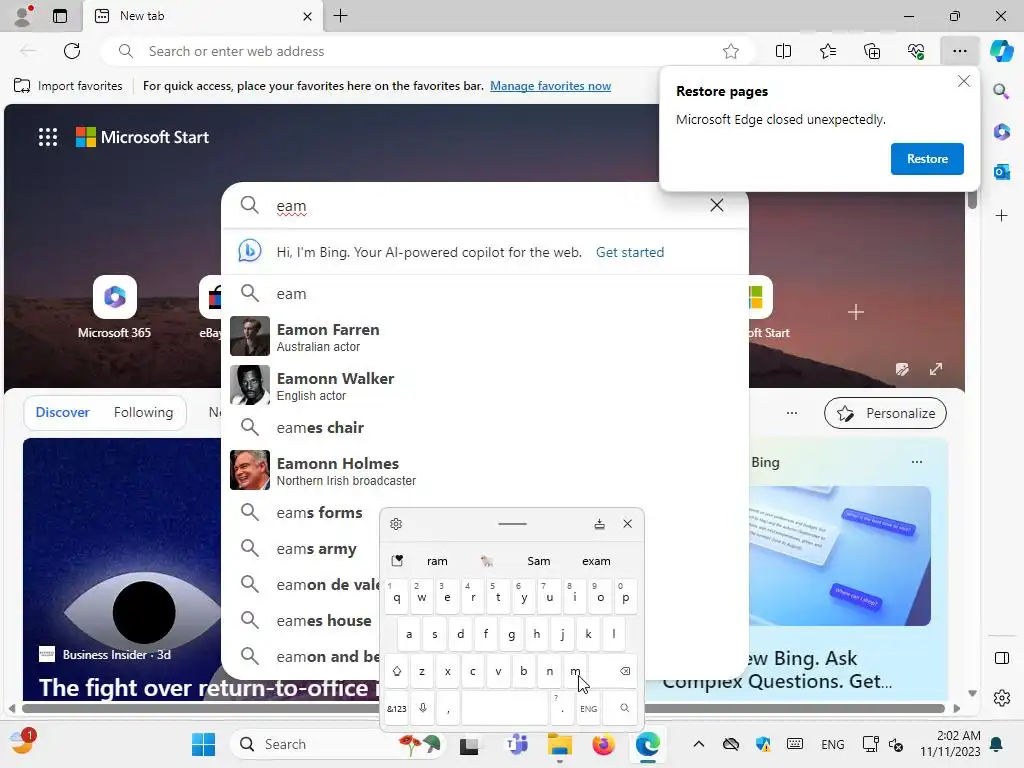1024x768 pixels.
Task: Open Outlook in the sidebar
Action: click(1001, 172)
